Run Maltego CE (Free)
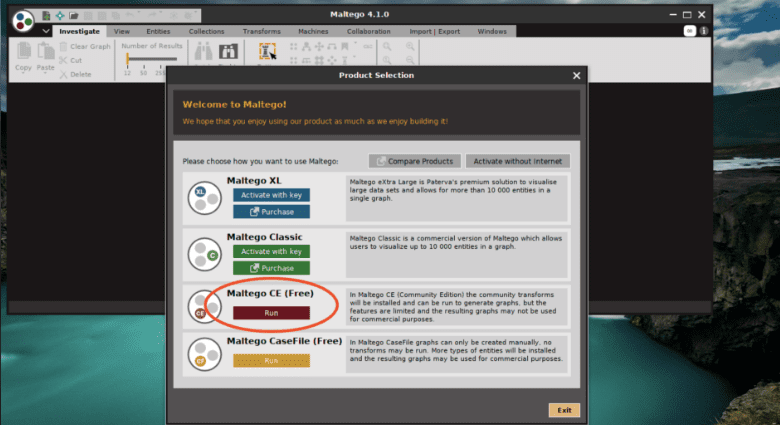 tap(271, 313)
